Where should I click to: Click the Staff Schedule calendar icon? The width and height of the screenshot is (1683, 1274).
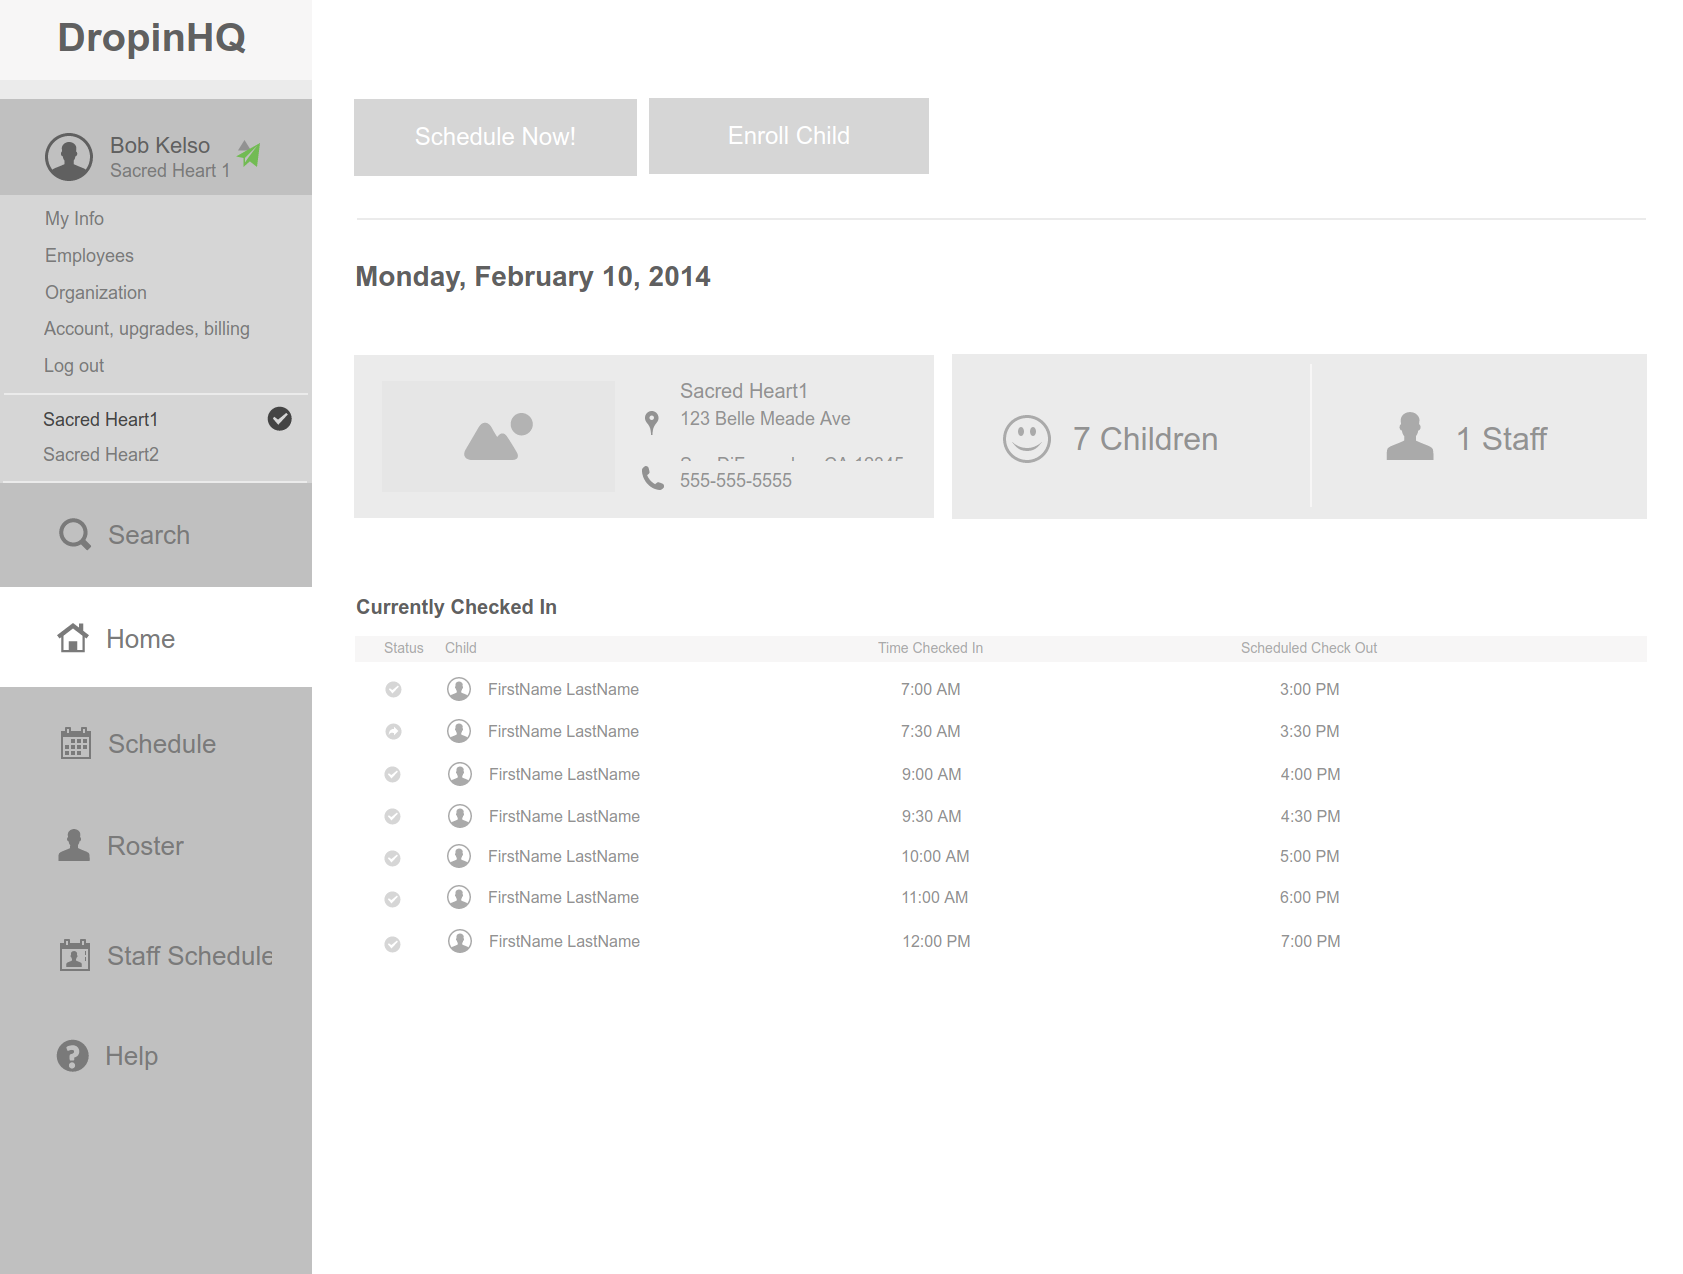[x=75, y=955]
